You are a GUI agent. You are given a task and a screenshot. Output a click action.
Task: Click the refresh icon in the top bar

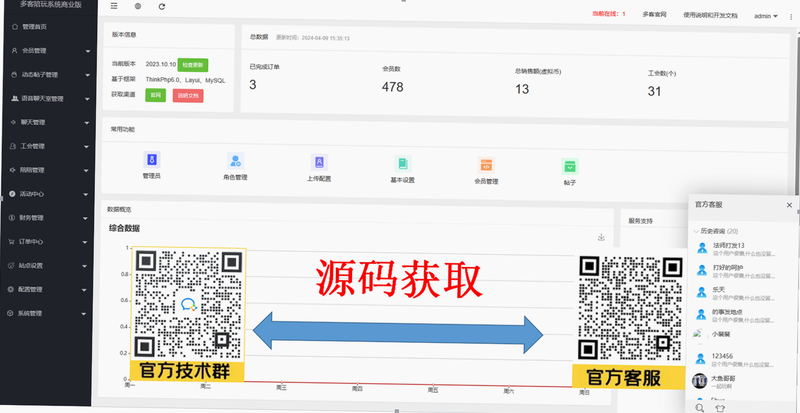[162, 7]
